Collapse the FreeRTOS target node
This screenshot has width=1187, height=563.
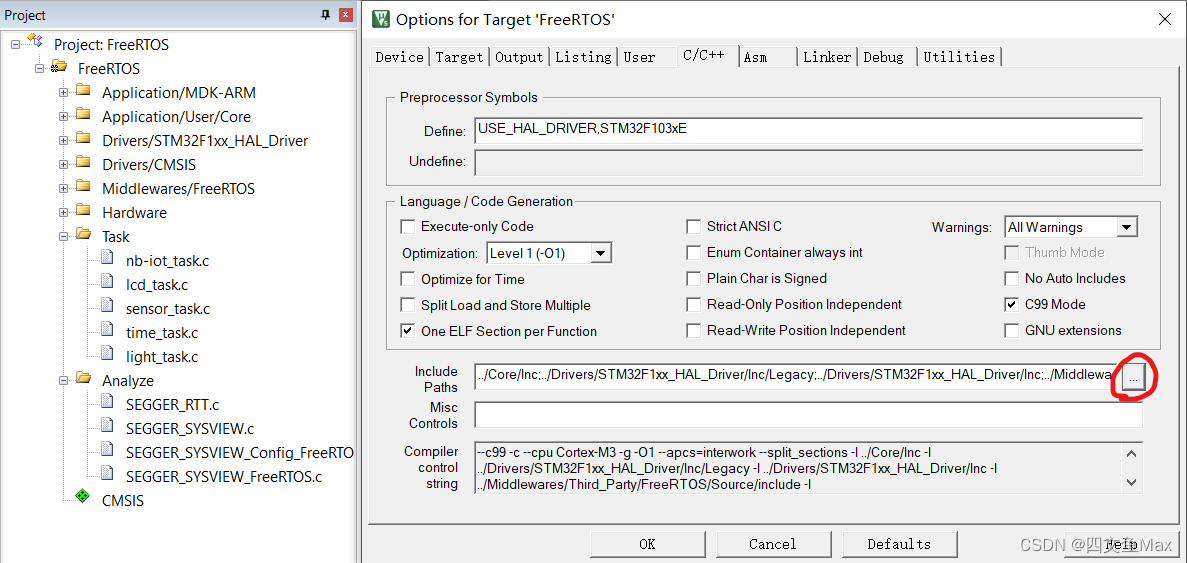(39, 69)
